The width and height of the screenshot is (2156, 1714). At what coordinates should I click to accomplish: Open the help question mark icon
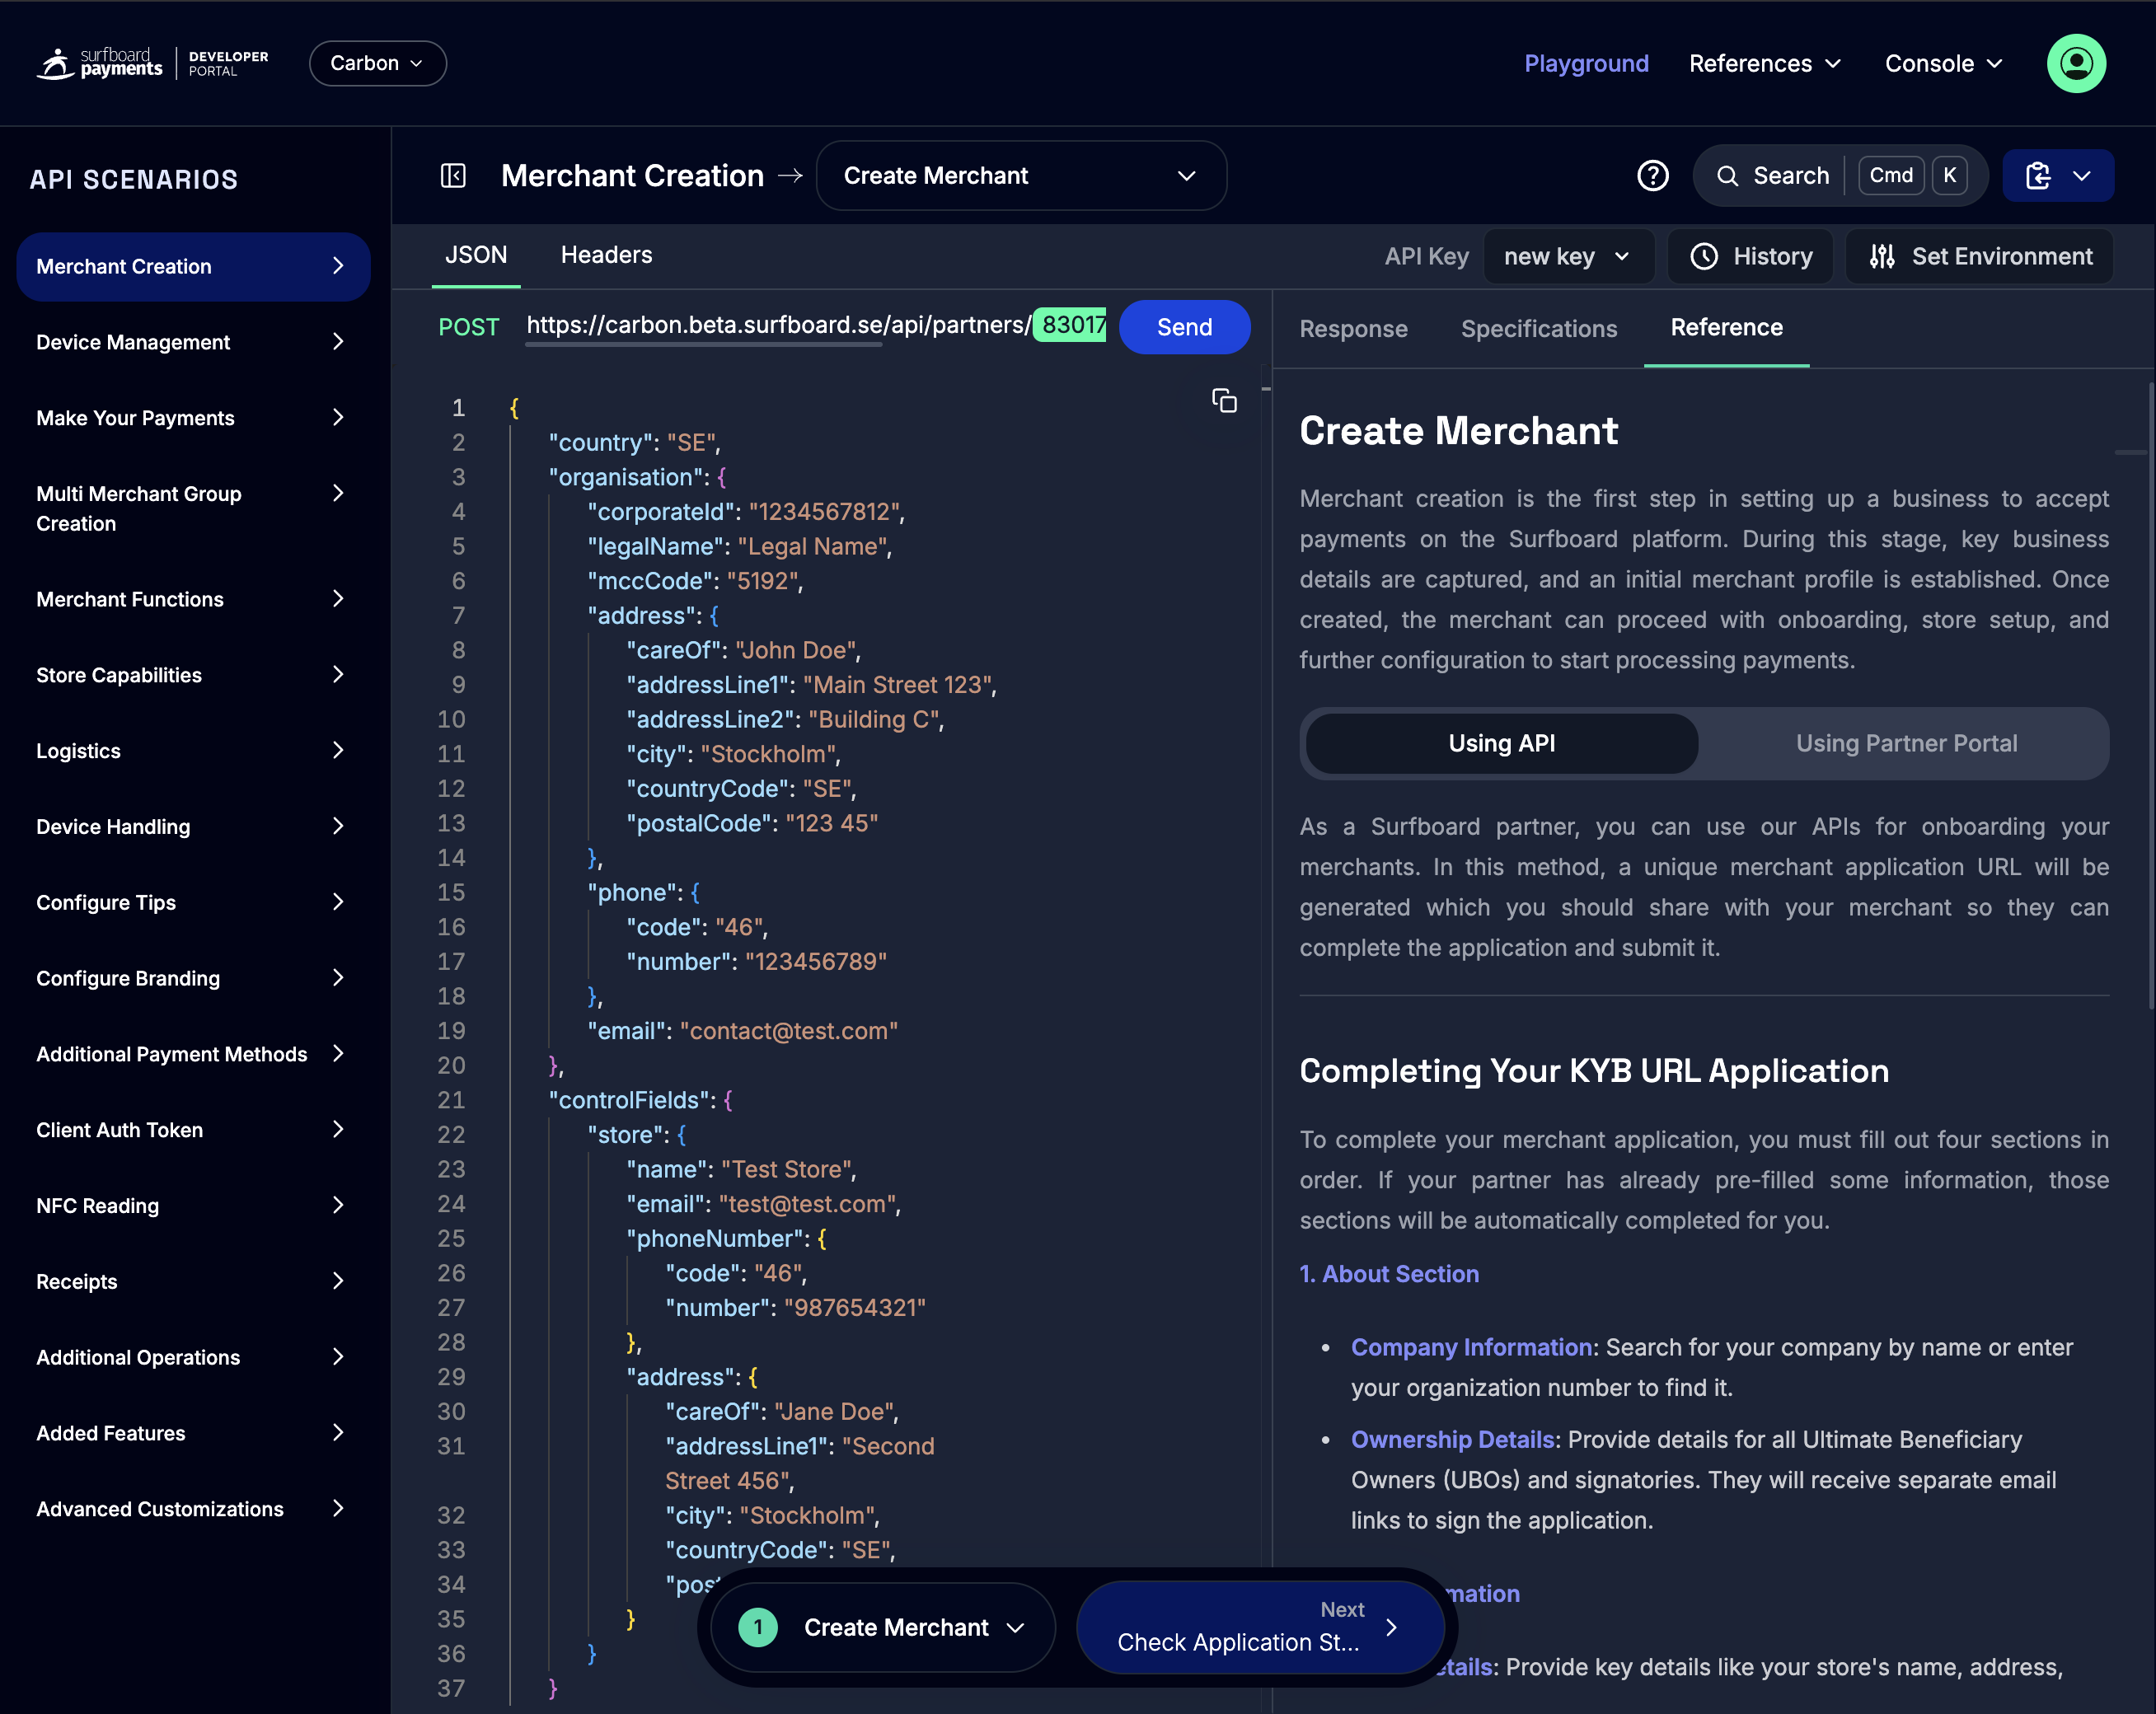pyautogui.click(x=1653, y=175)
